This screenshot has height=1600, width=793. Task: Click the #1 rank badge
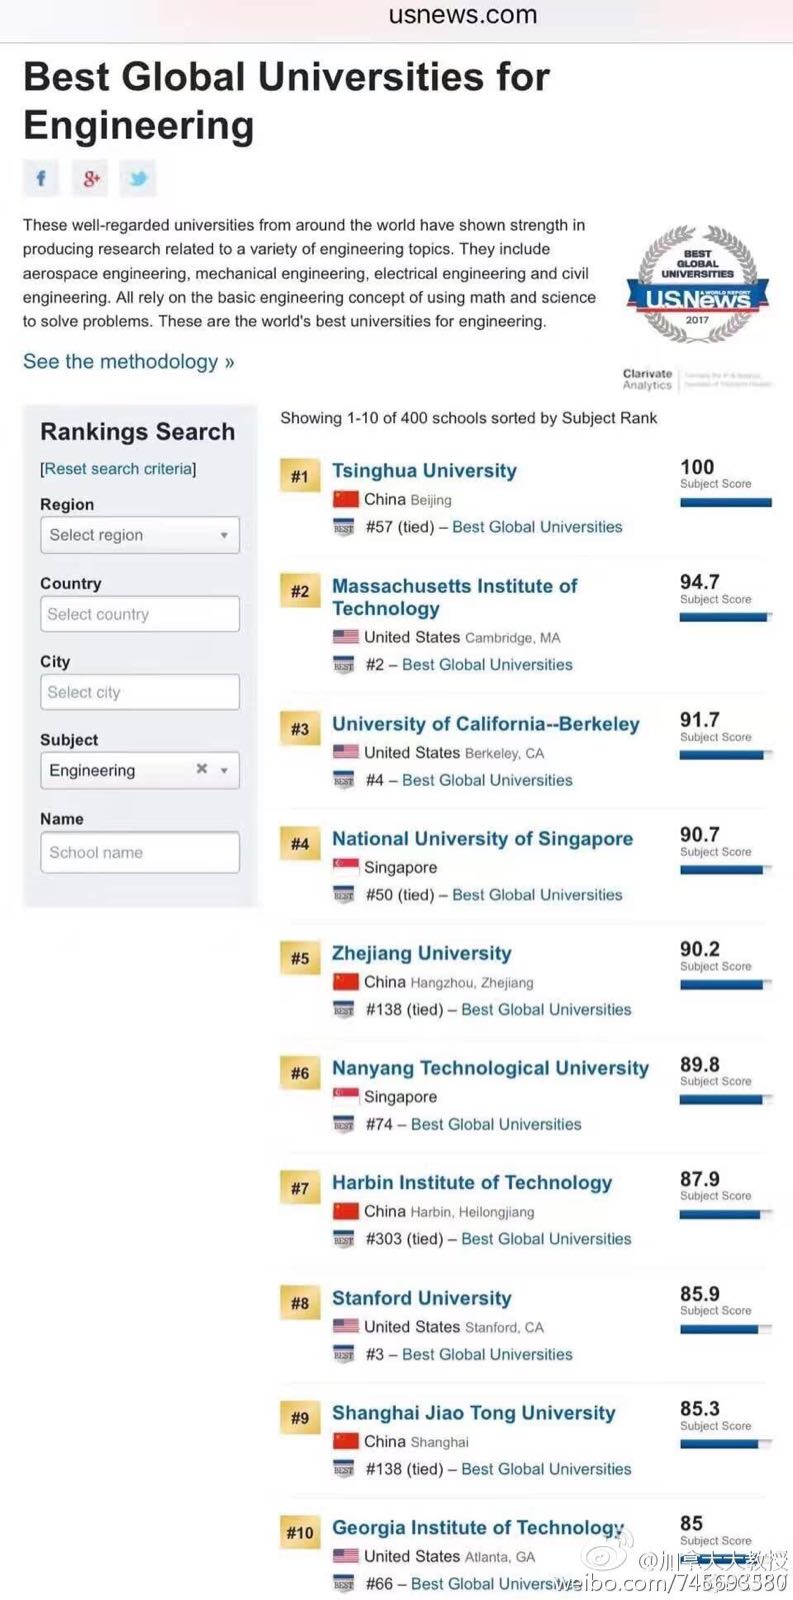[x=299, y=476]
